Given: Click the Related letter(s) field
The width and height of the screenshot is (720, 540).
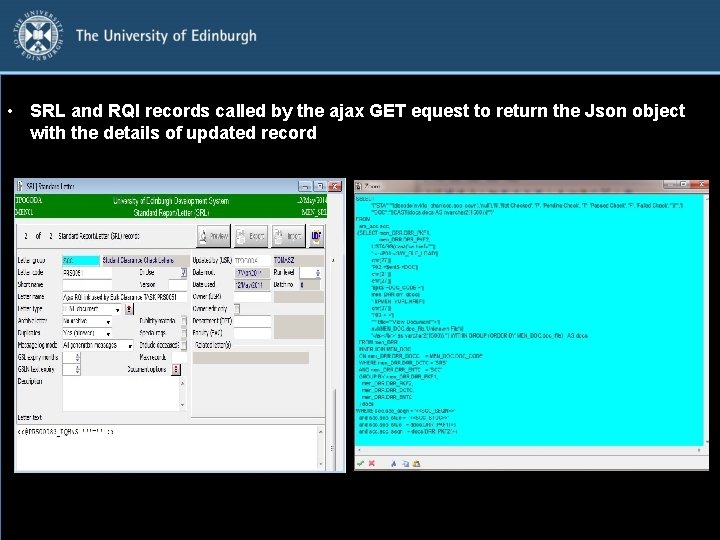Looking at the screenshot, I should pos(251,358).
